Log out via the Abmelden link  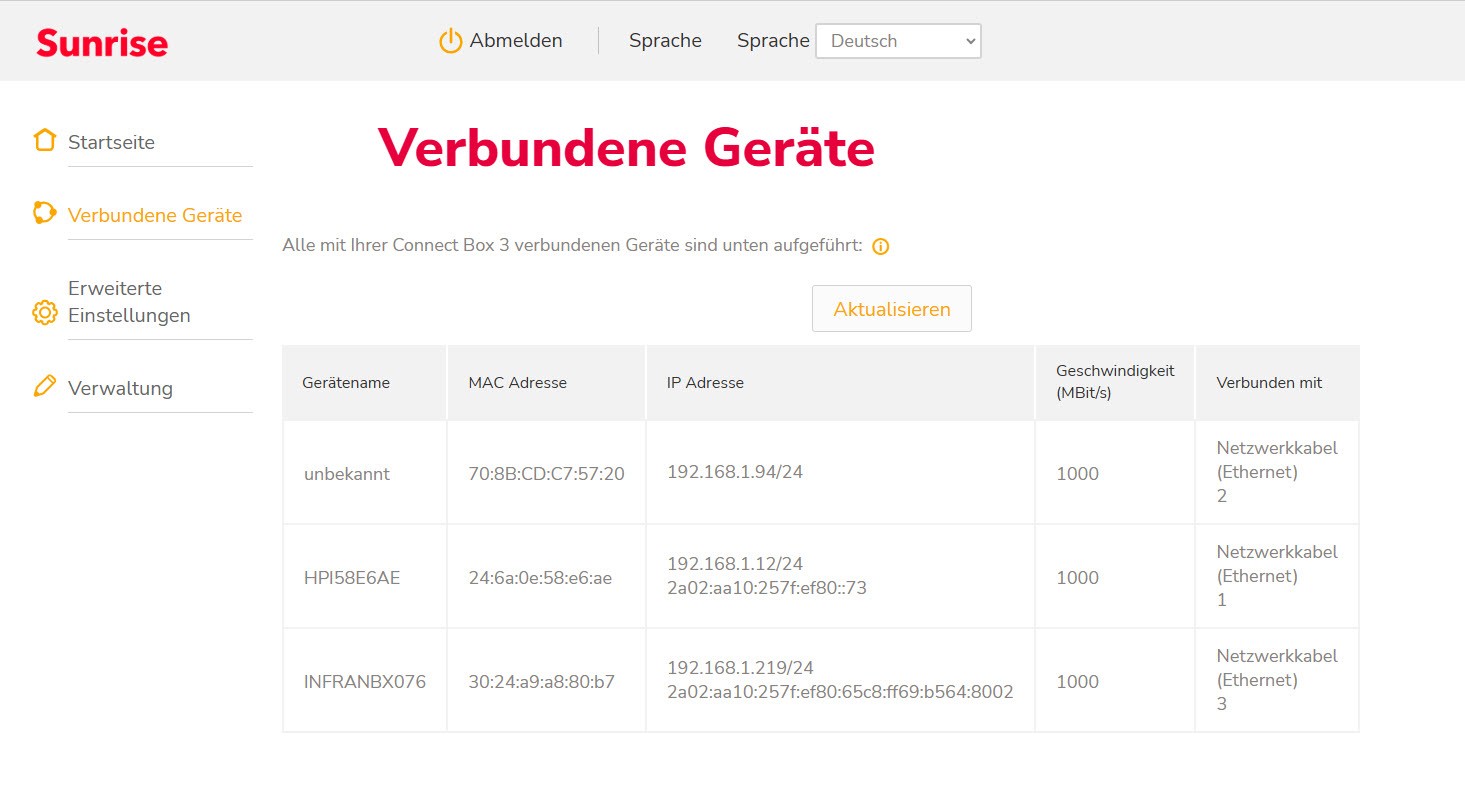tap(515, 41)
